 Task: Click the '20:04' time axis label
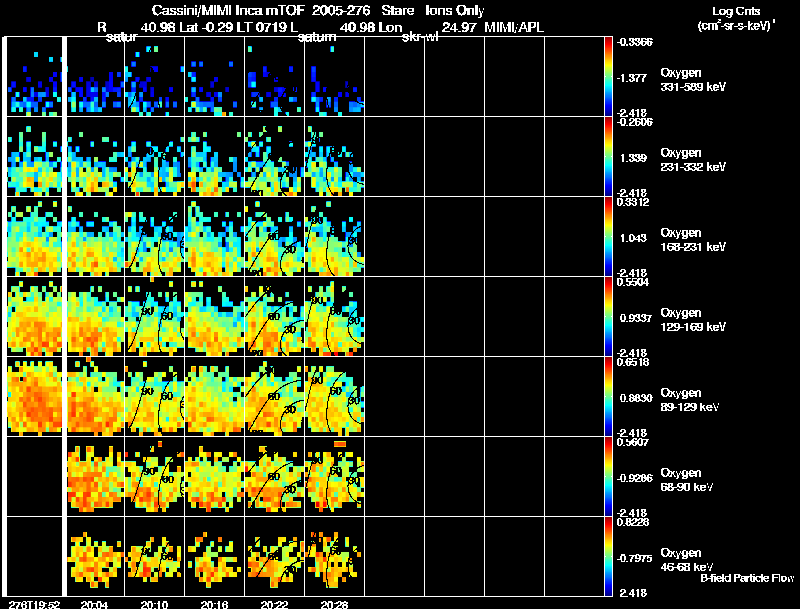(94, 605)
